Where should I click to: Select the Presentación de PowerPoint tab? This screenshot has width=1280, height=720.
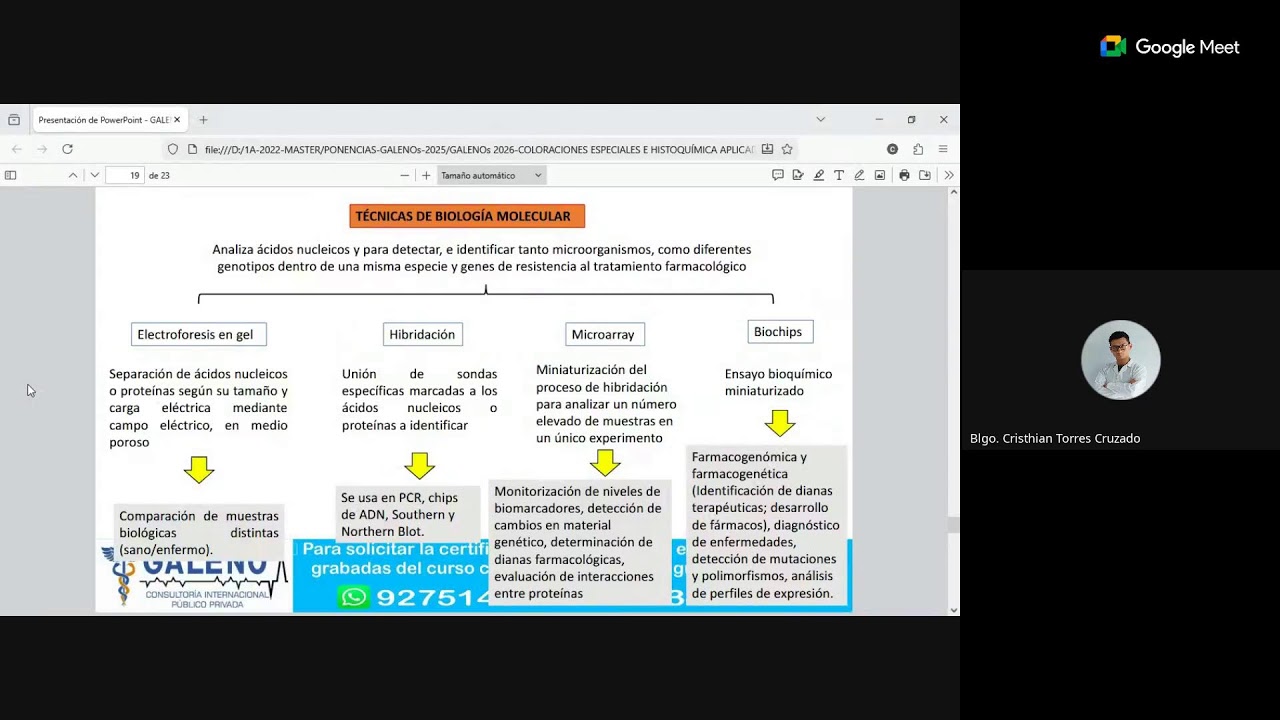pyautogui.click(x=108, y=120)
